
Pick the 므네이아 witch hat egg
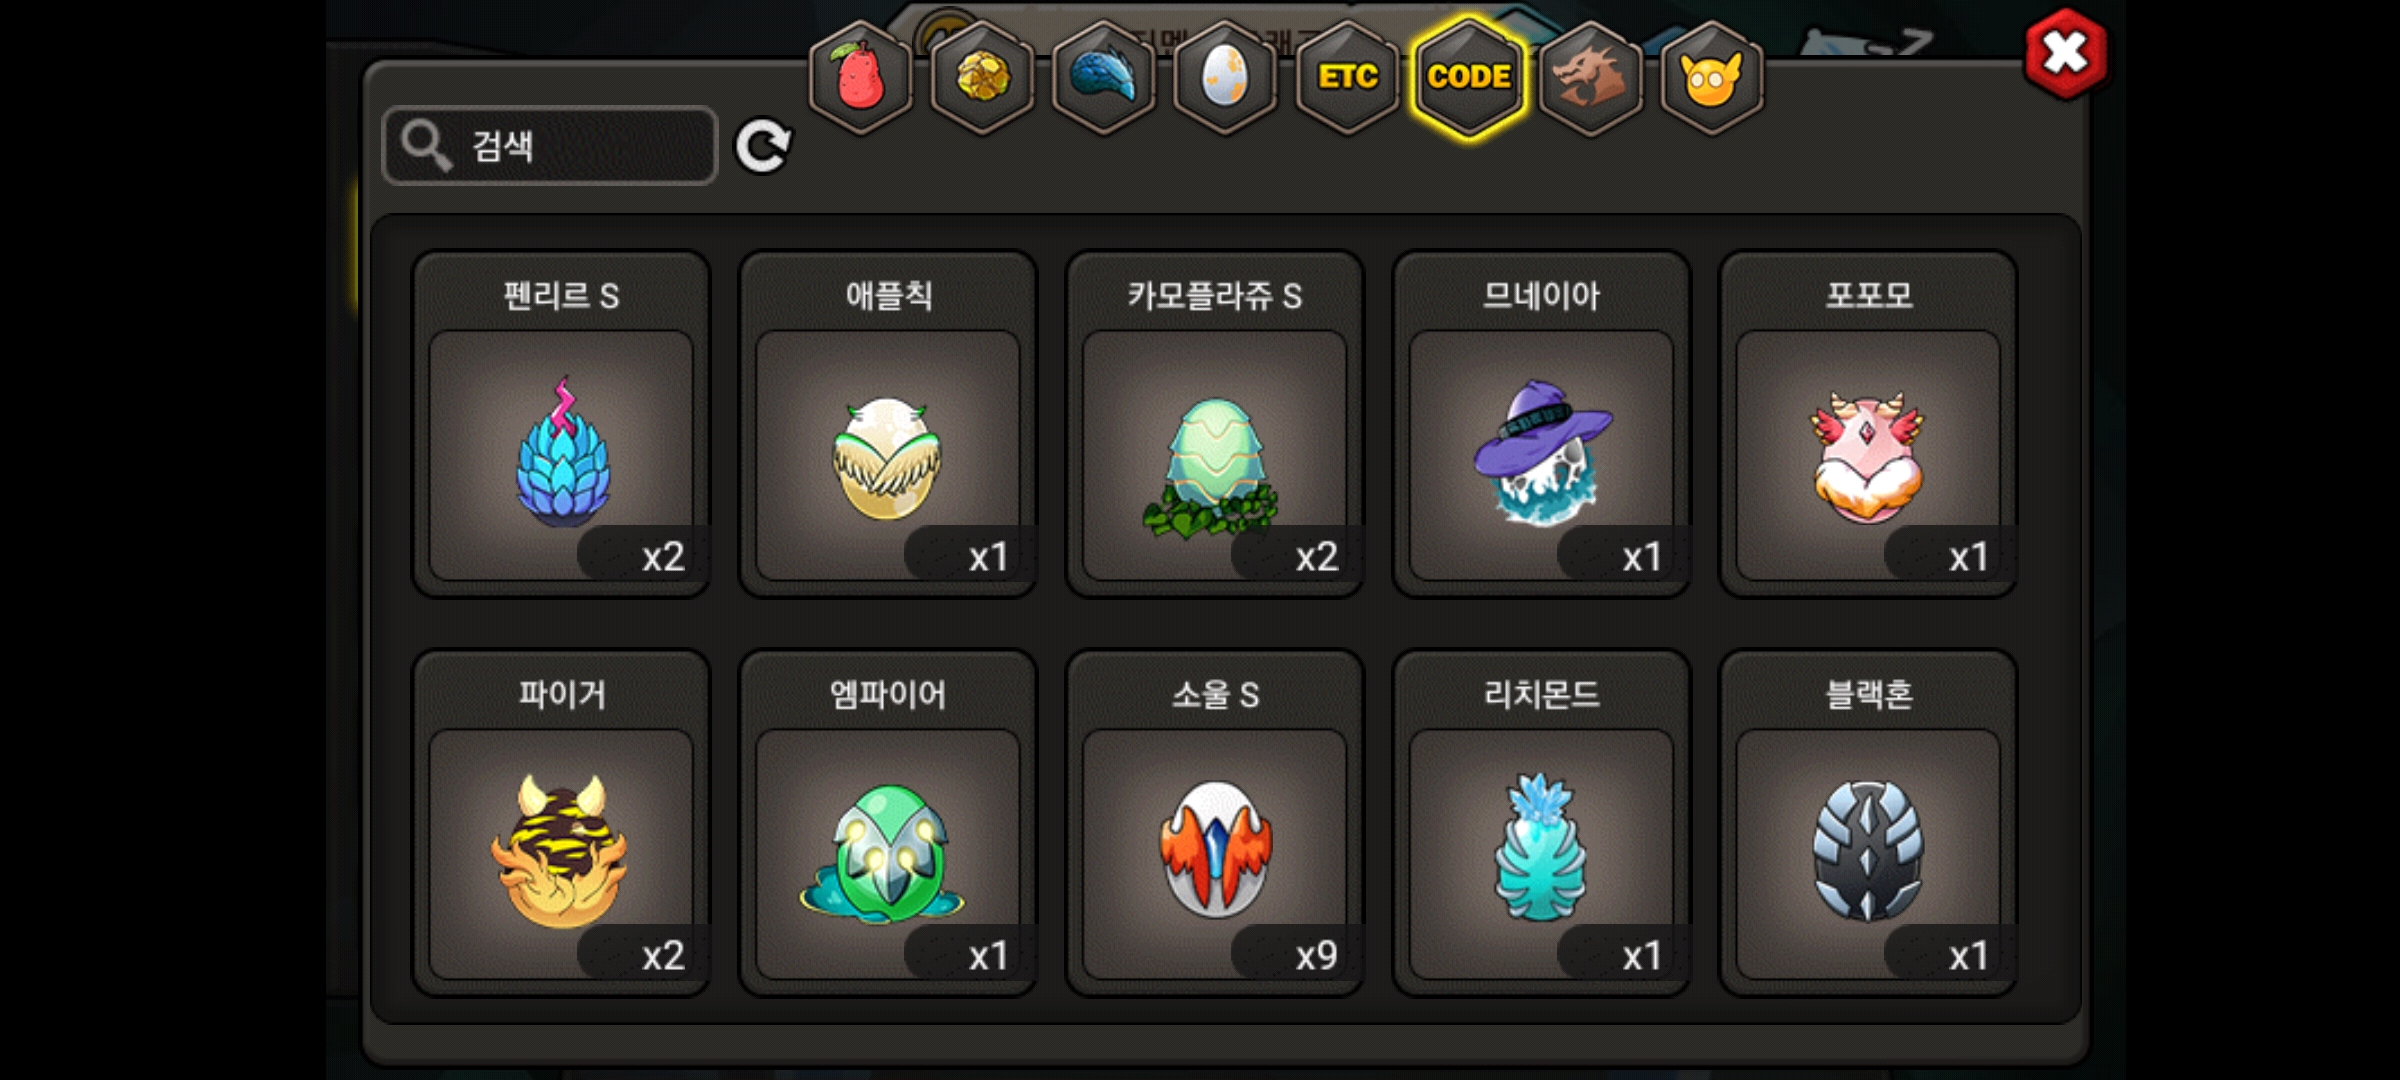1541,423
